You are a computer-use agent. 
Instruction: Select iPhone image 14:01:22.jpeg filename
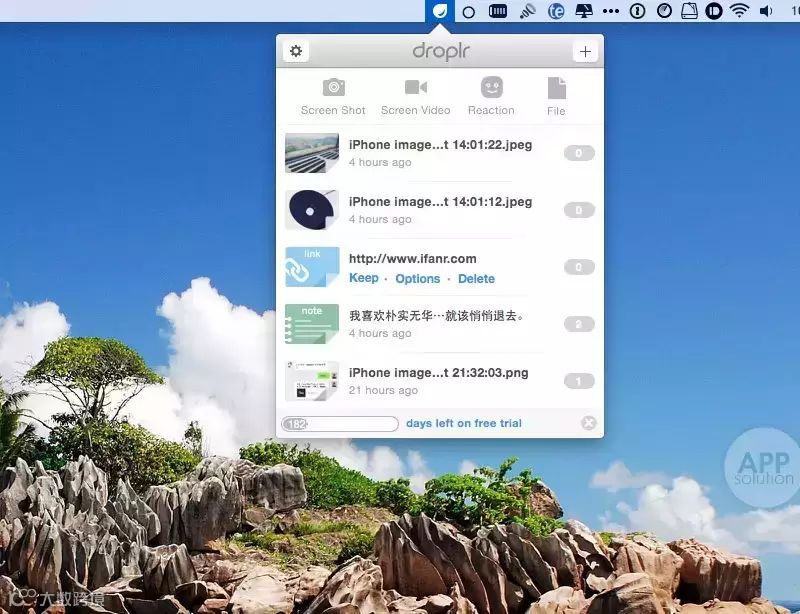[x=440, y=145]
